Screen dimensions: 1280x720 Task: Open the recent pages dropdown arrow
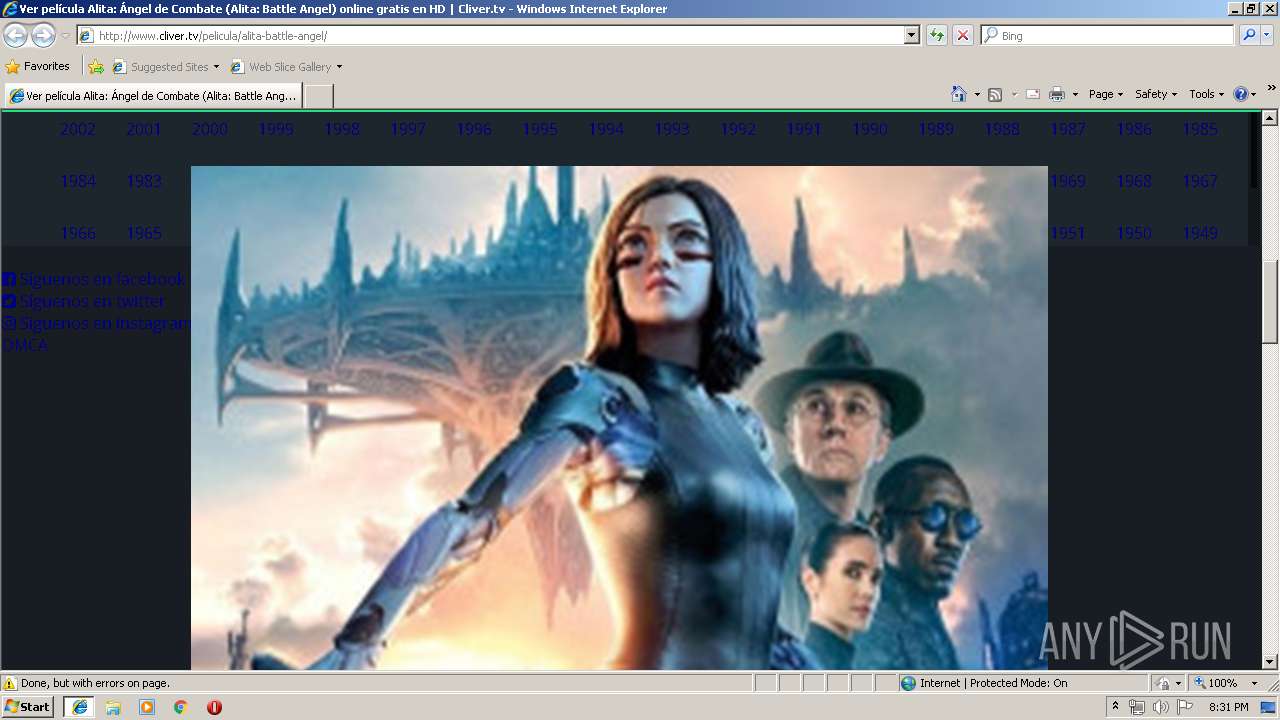click(65, 36)
